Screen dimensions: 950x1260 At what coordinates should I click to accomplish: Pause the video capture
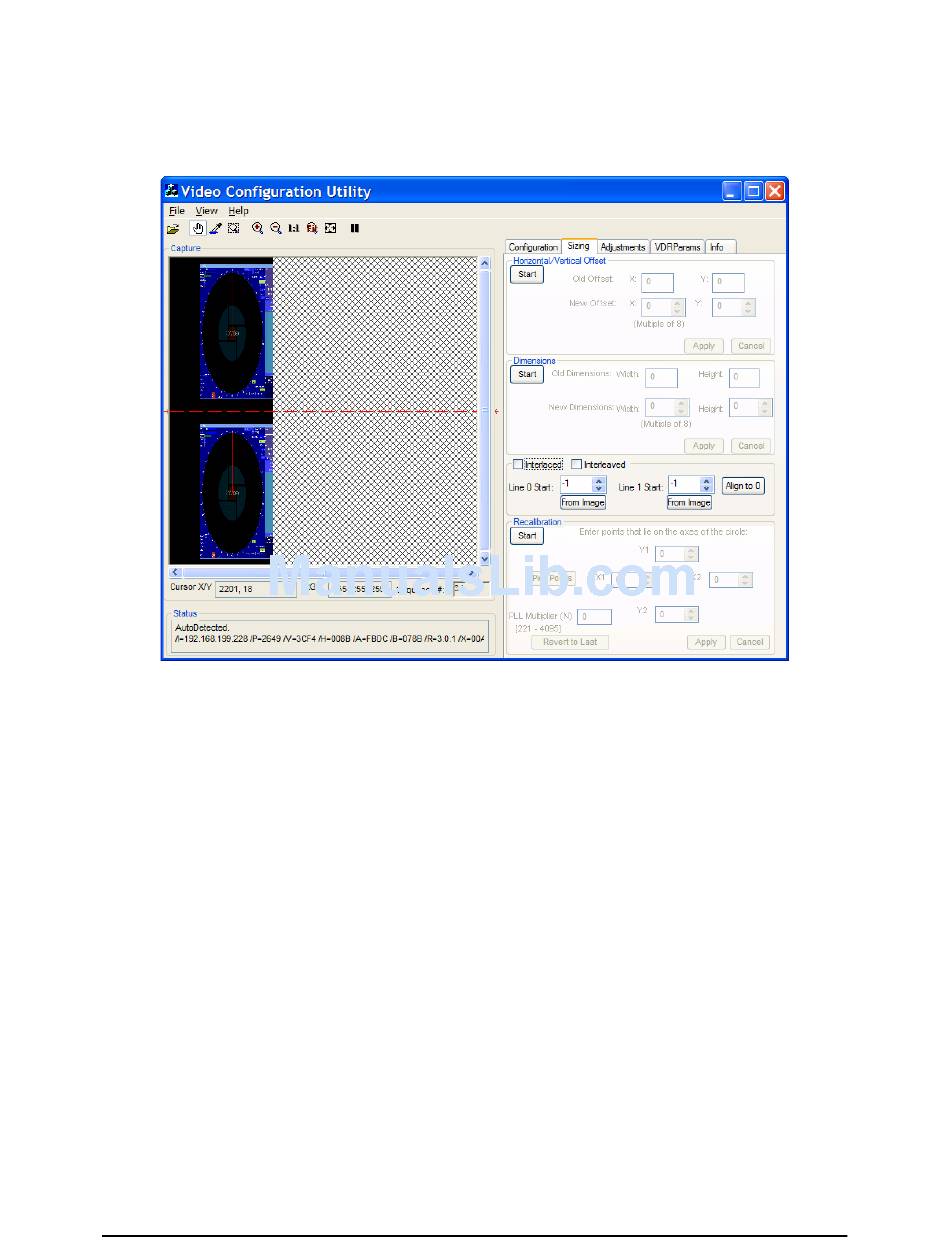pyautogui.click(x=355, y=229)
